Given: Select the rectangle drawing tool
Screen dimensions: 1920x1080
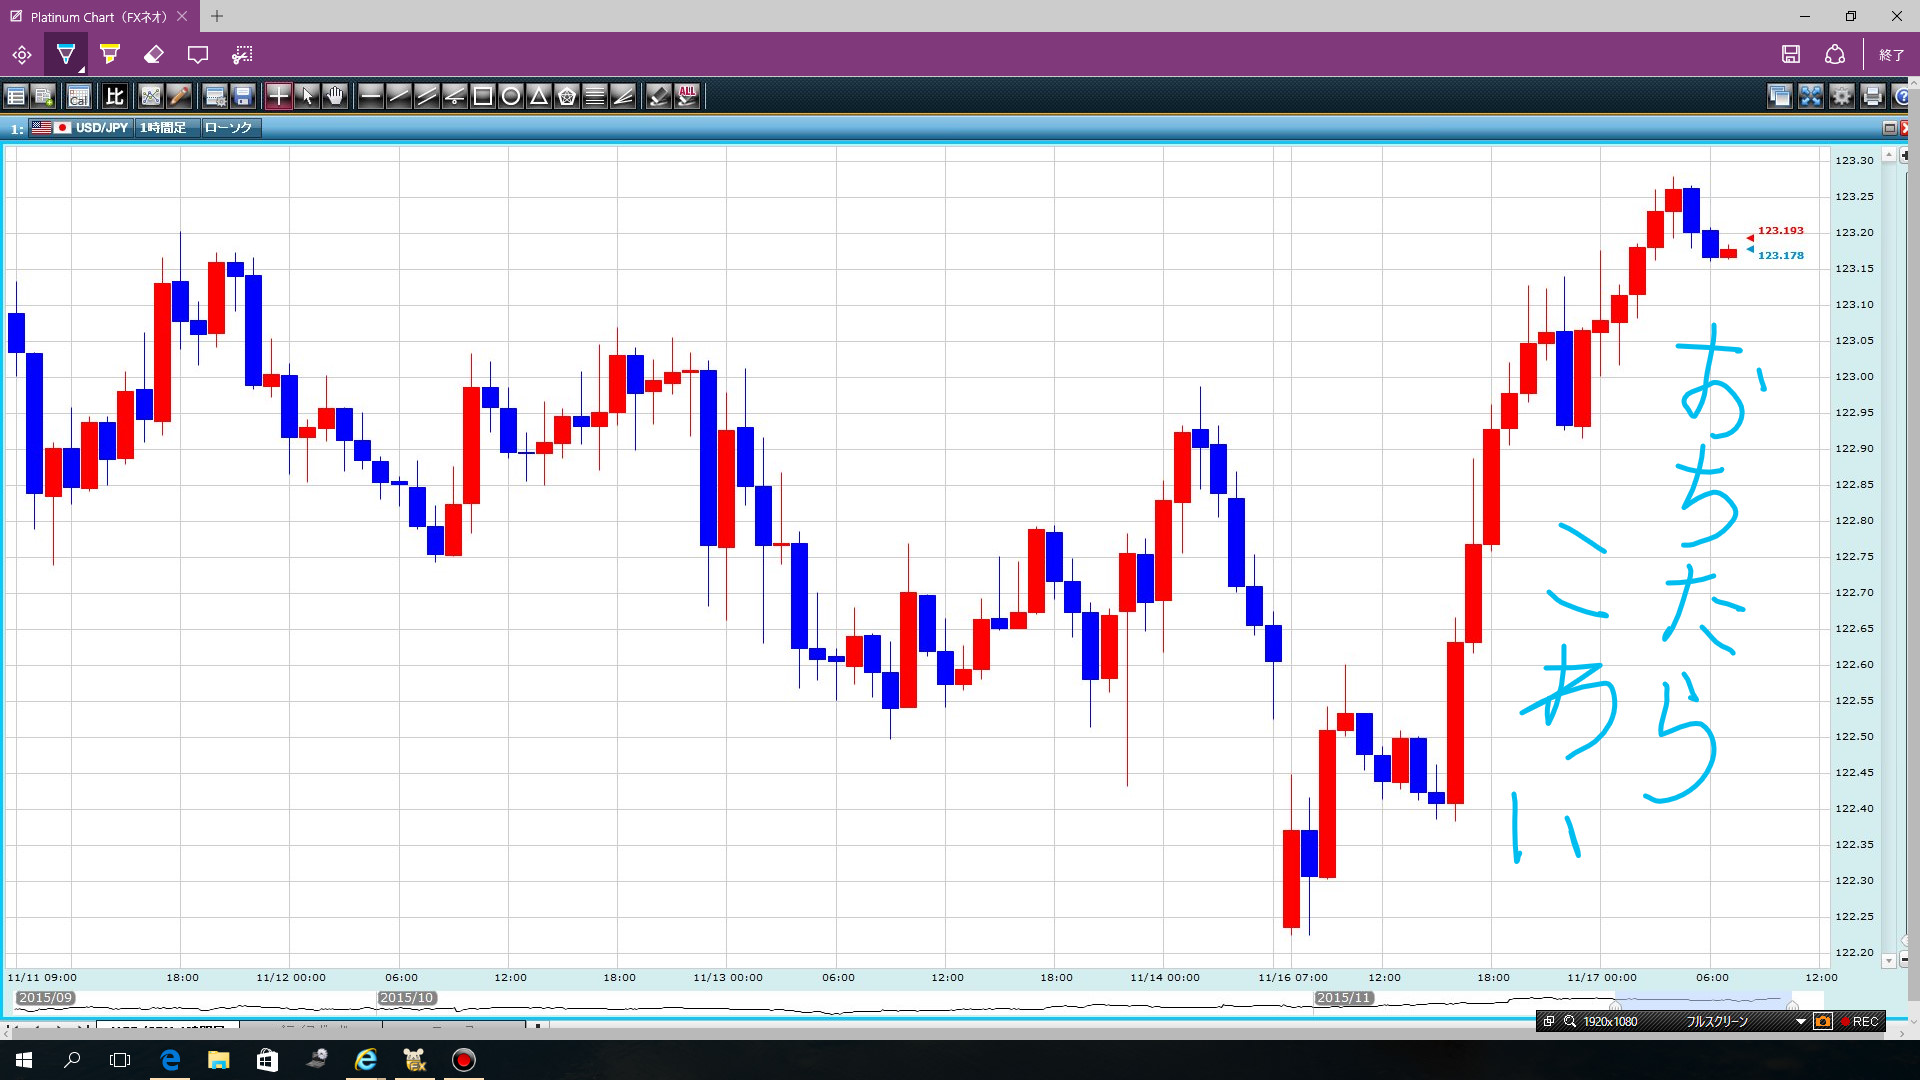Looking at the screenshot, I should coord(483,96).
